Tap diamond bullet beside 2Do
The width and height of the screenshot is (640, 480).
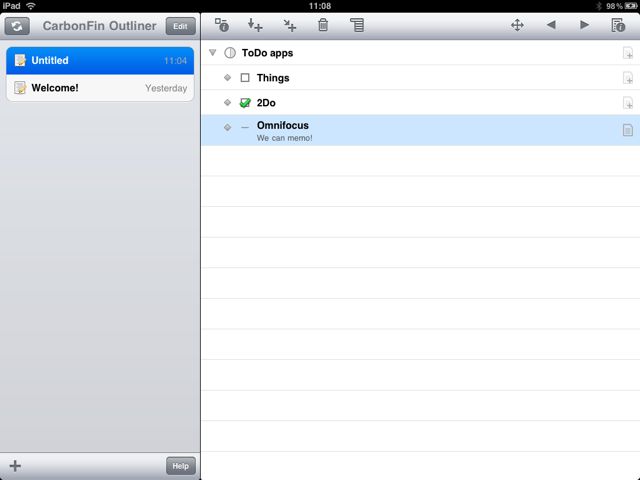(227, 102)
